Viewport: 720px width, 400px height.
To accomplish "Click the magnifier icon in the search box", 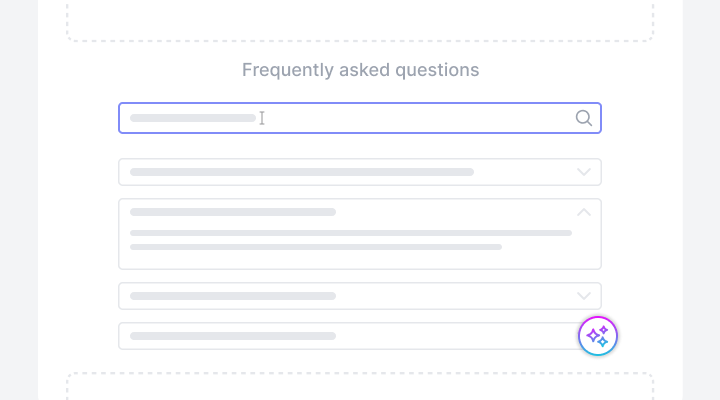I will (x=584, y=118).
